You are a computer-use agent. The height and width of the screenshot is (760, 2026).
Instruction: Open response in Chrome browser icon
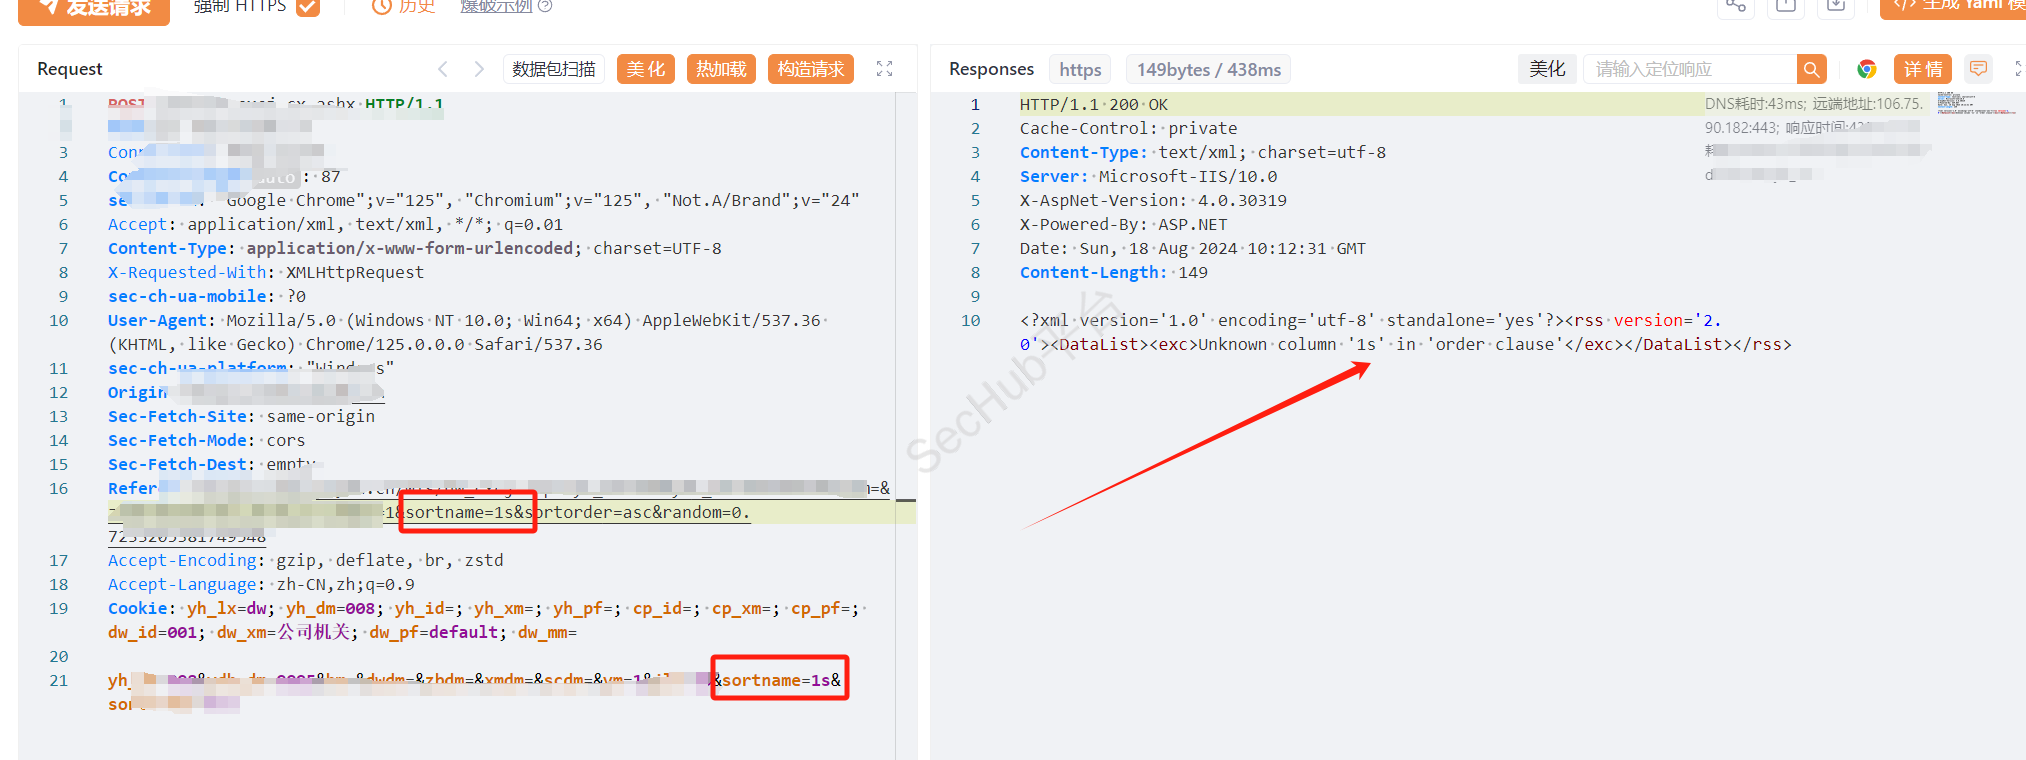(x=1866, y=69)
